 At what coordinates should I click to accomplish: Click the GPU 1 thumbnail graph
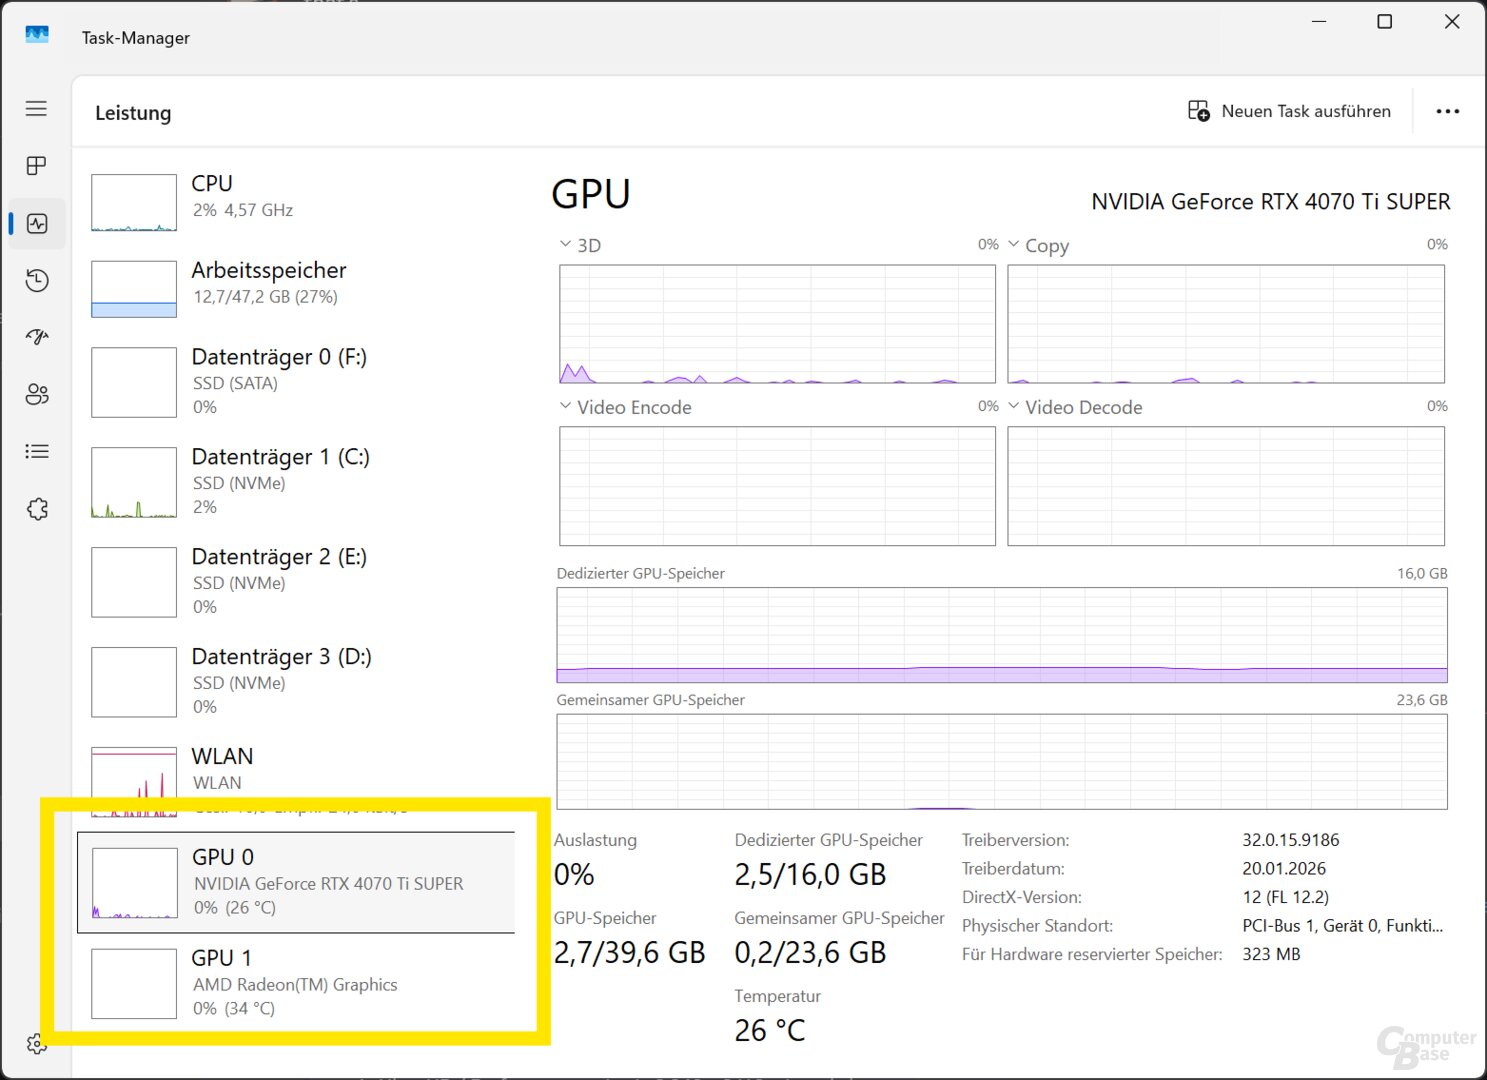pyautogui.click(x=134, y=984)
